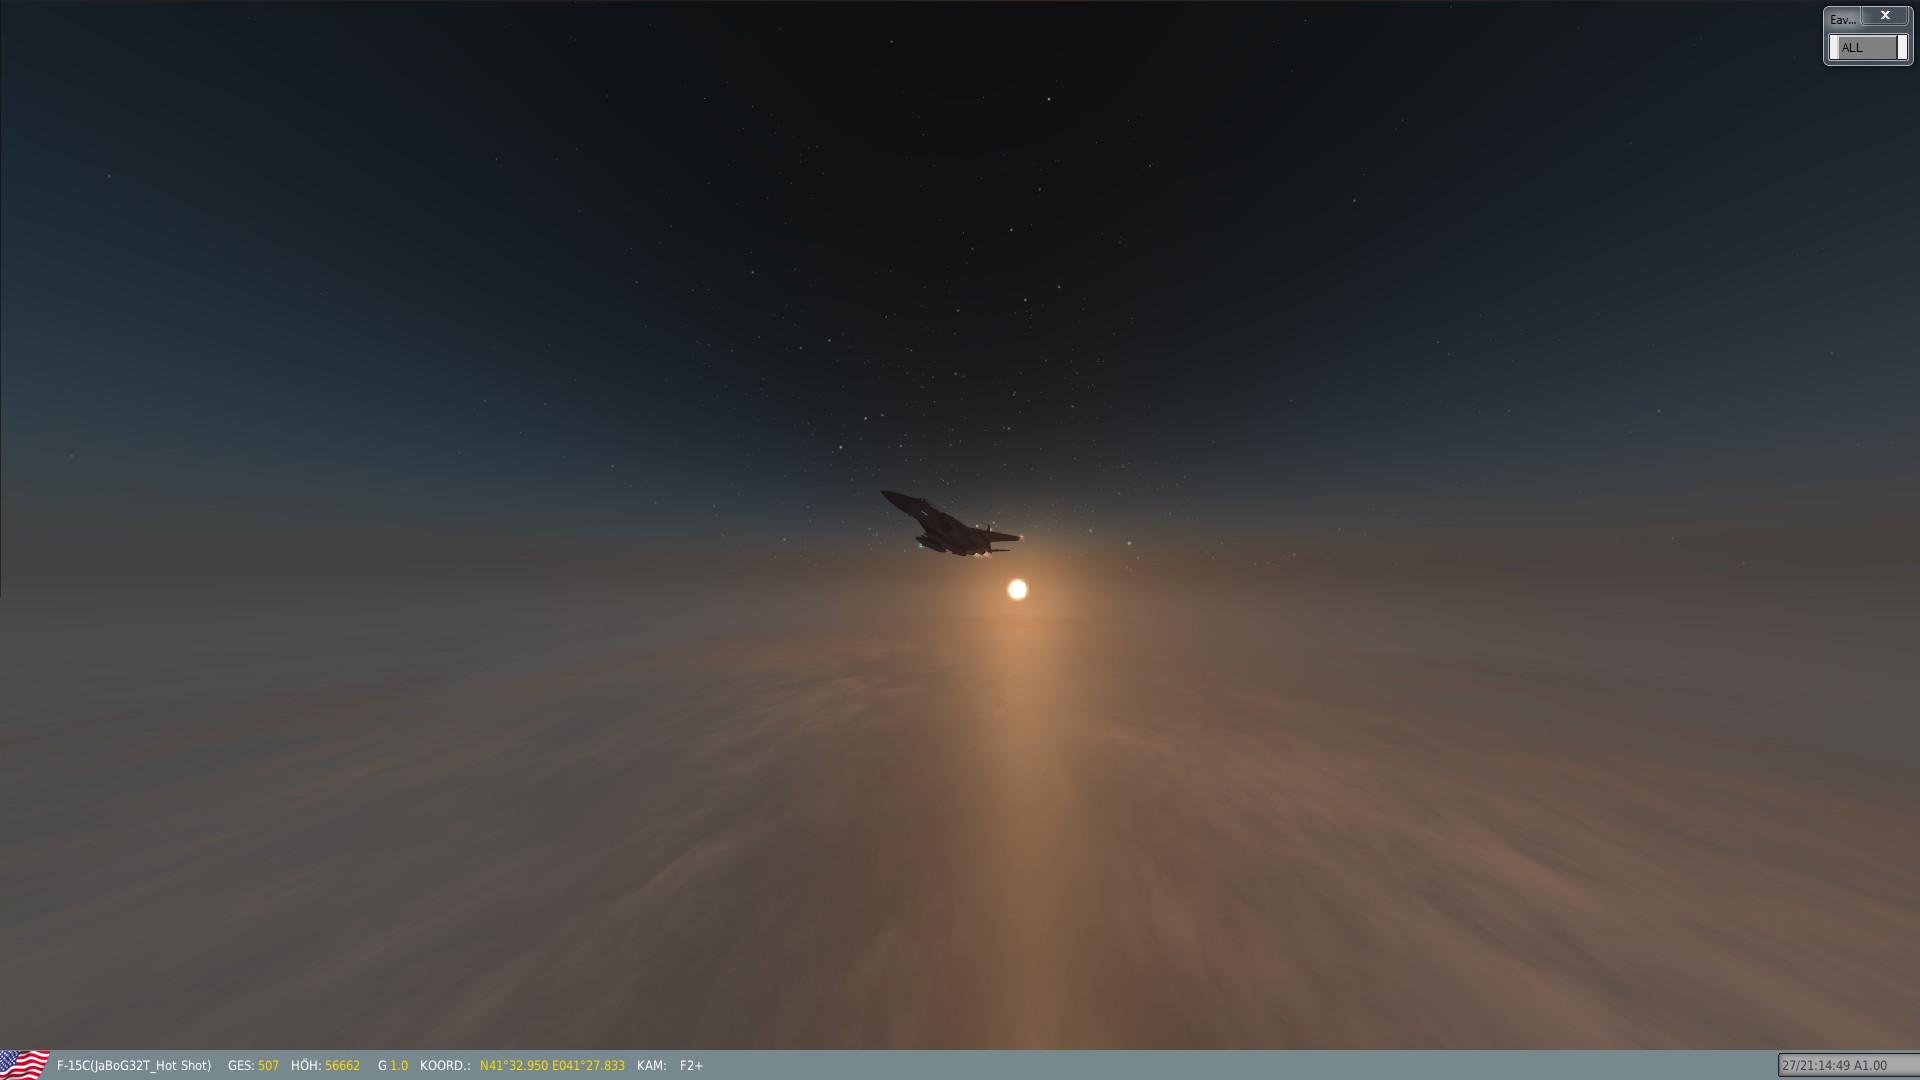Click the HÖH: altitude label
Screen dimensions: 1920x1080
[305, 1066]
